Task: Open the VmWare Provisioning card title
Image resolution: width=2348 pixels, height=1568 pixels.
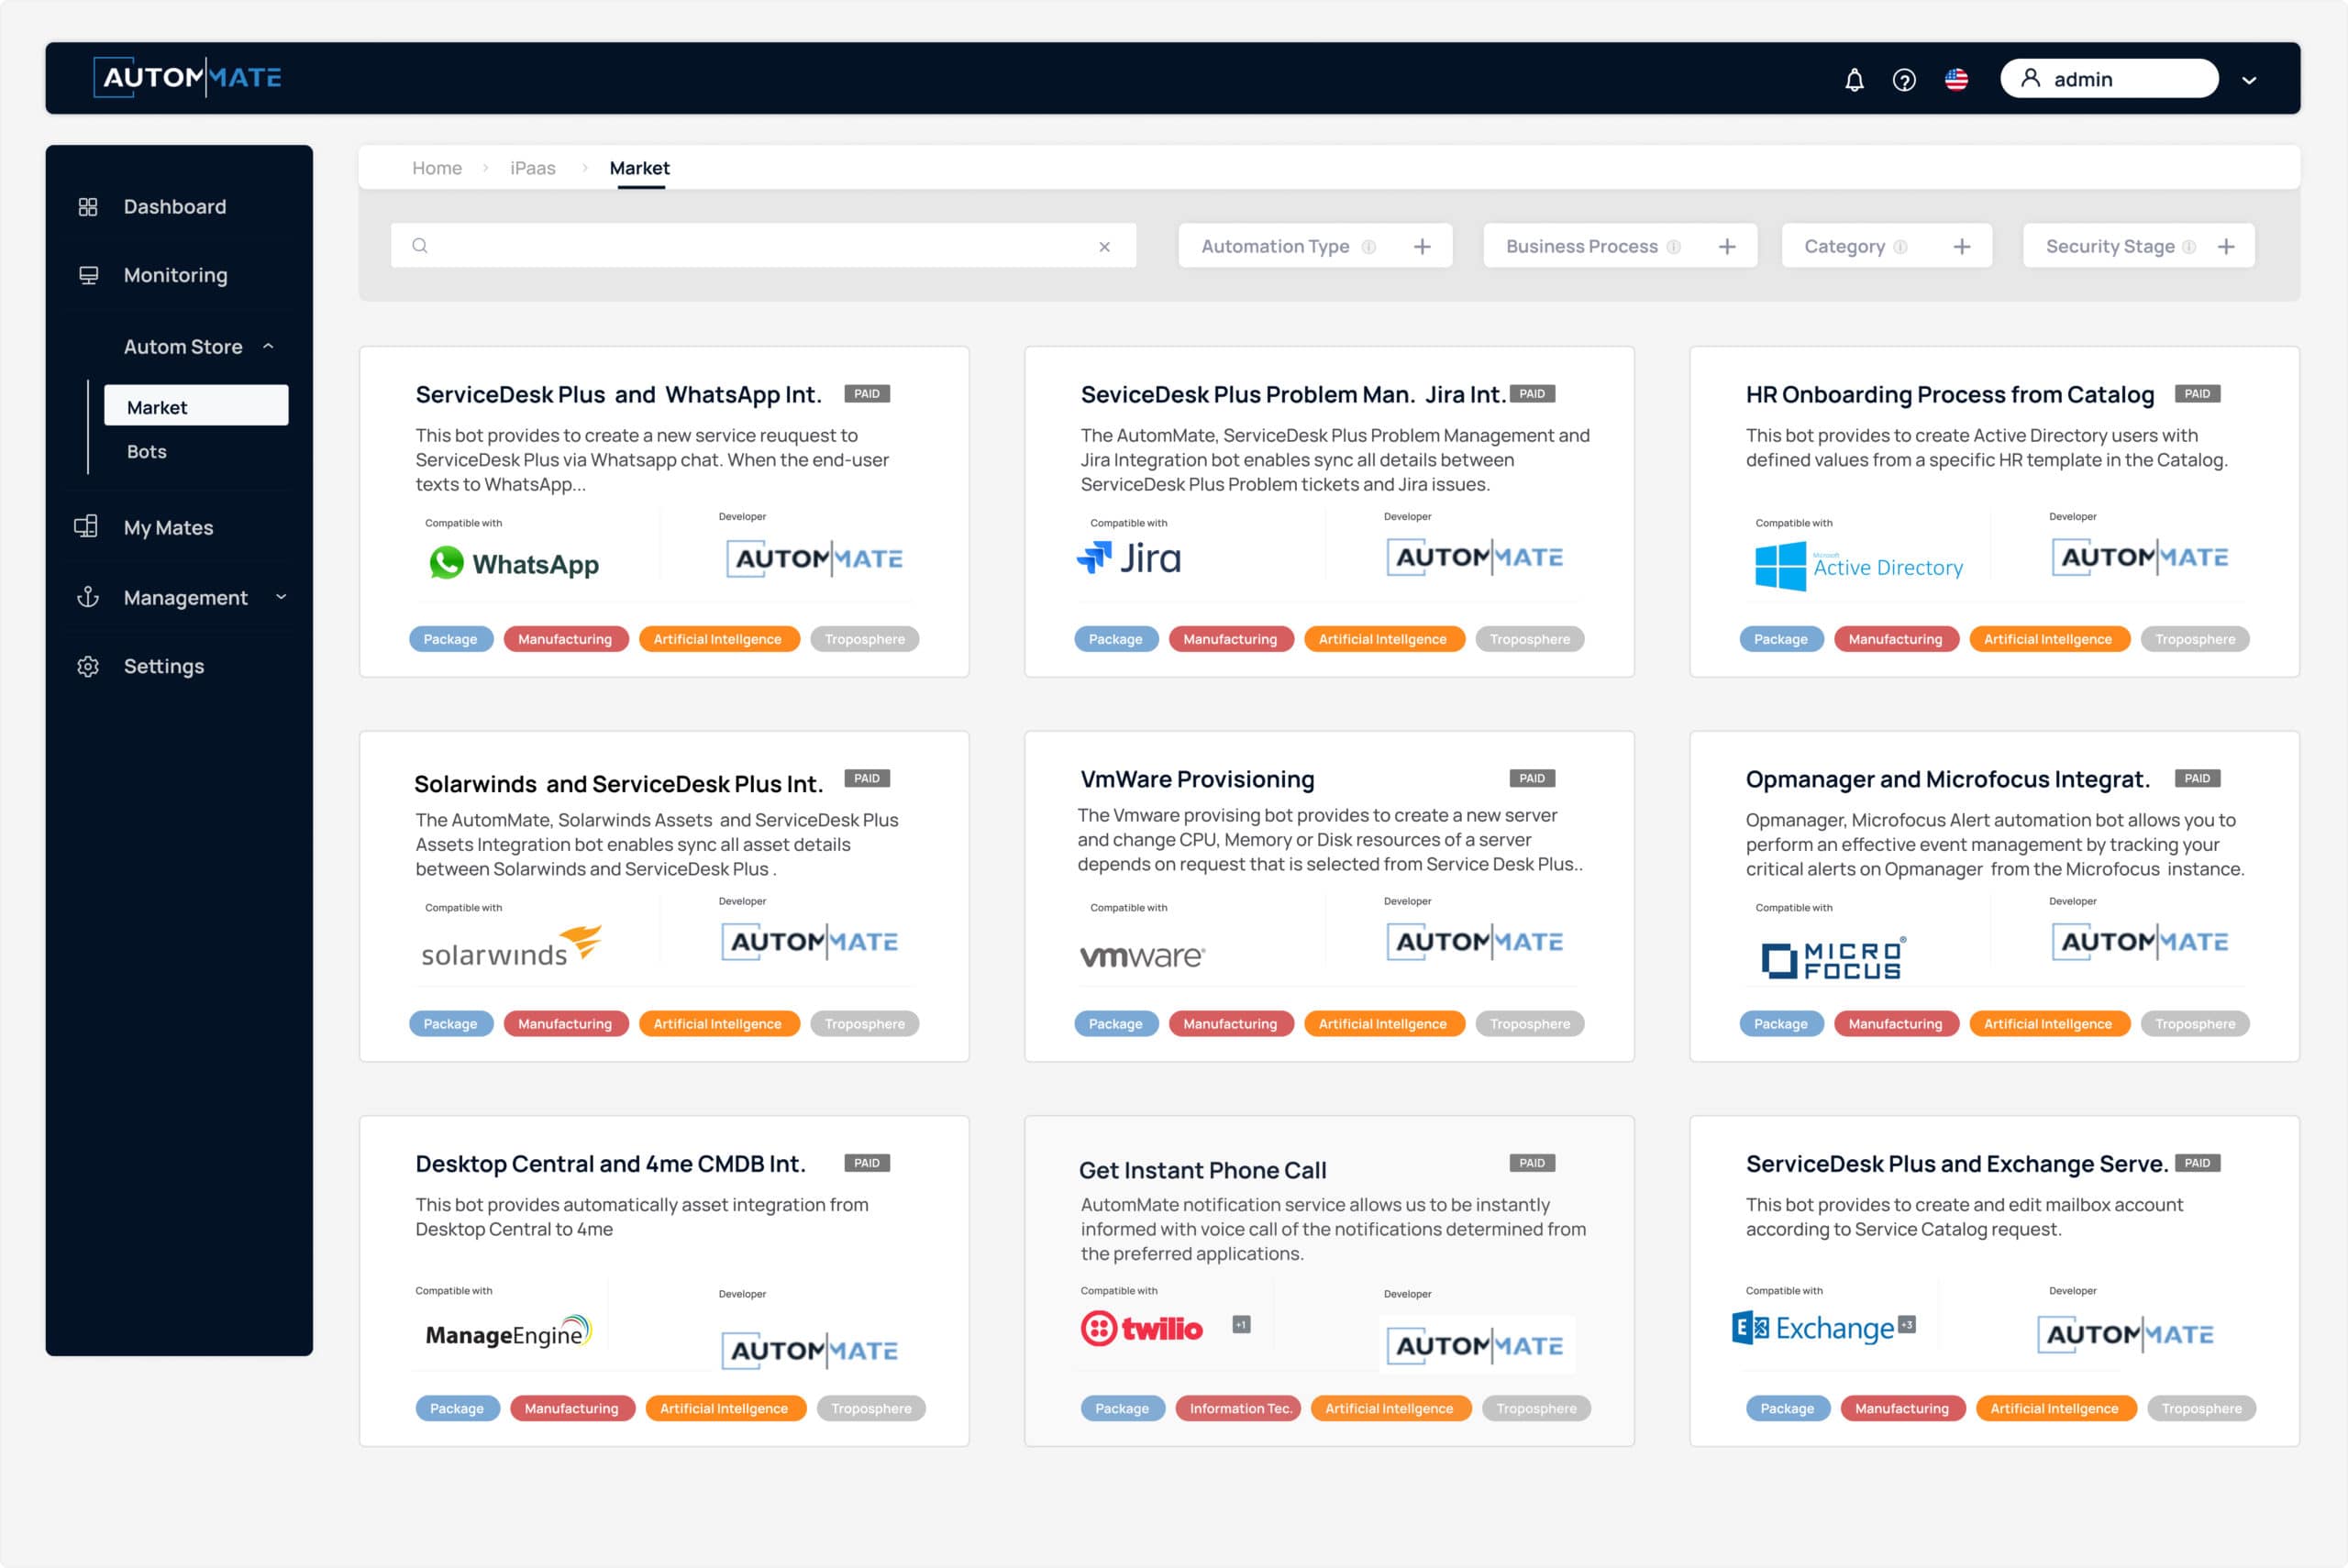Action: (1197, 779)
